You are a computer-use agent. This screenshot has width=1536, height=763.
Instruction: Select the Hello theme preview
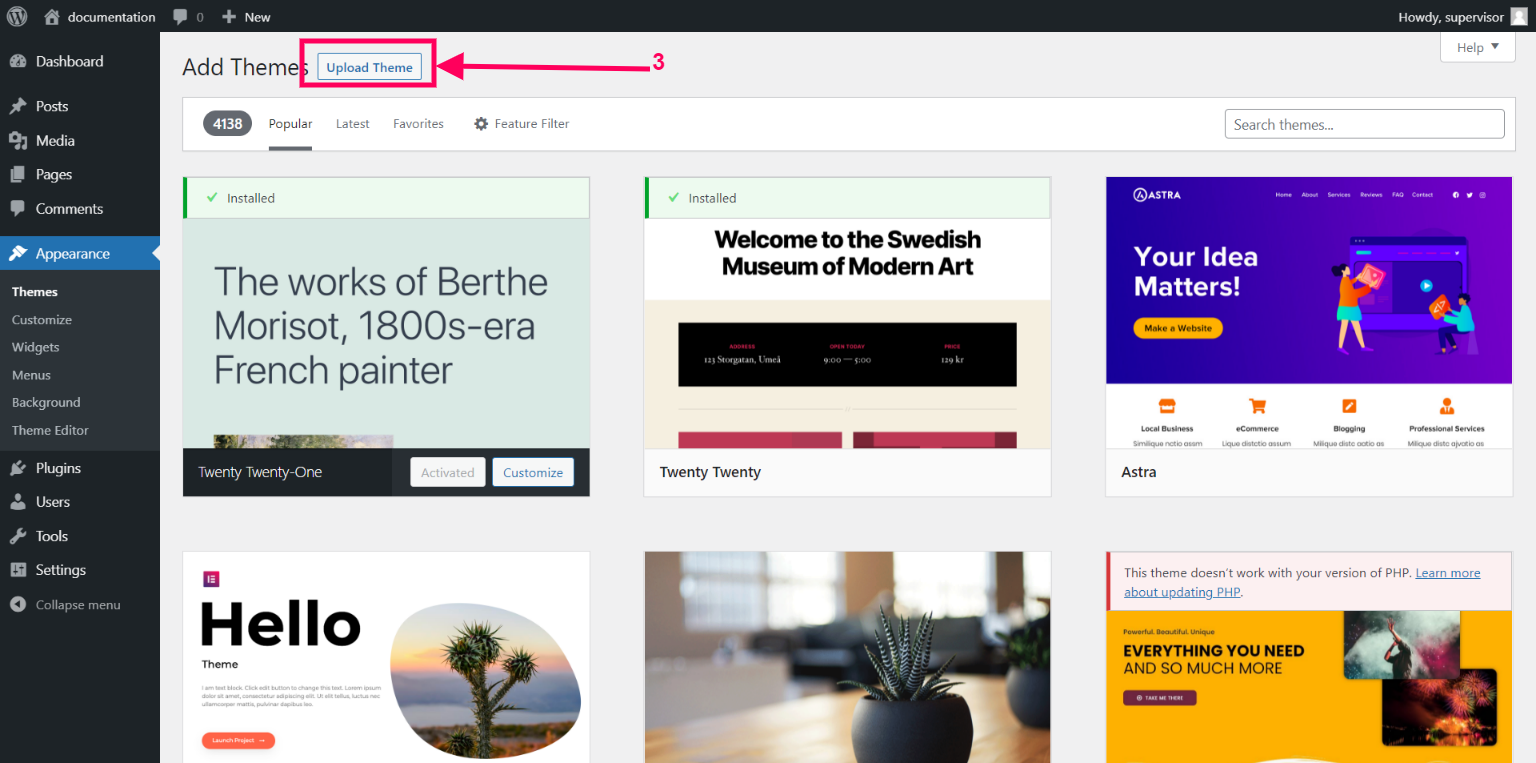[386, 657]
